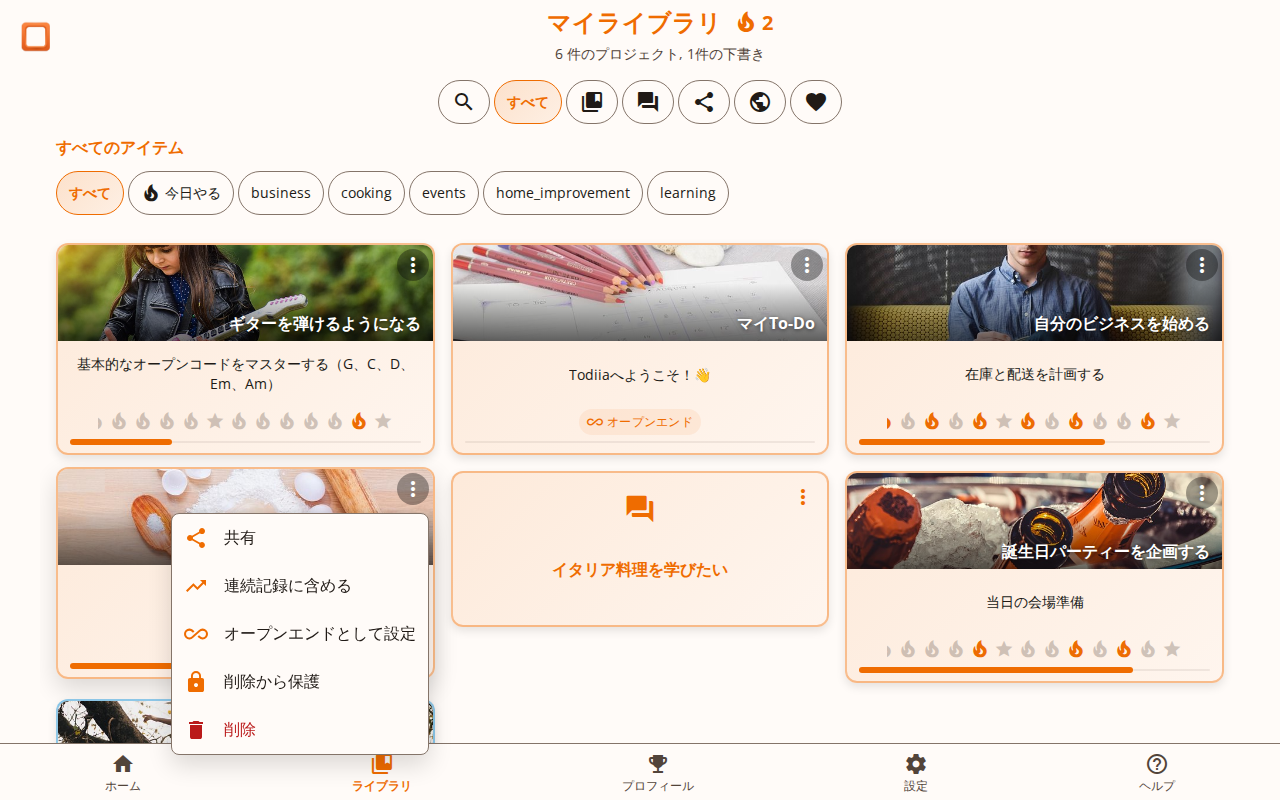Click the streak flame icon beside マイライブラリ
Viewport: 1280px width, 800px height.
tap(746, 22)
